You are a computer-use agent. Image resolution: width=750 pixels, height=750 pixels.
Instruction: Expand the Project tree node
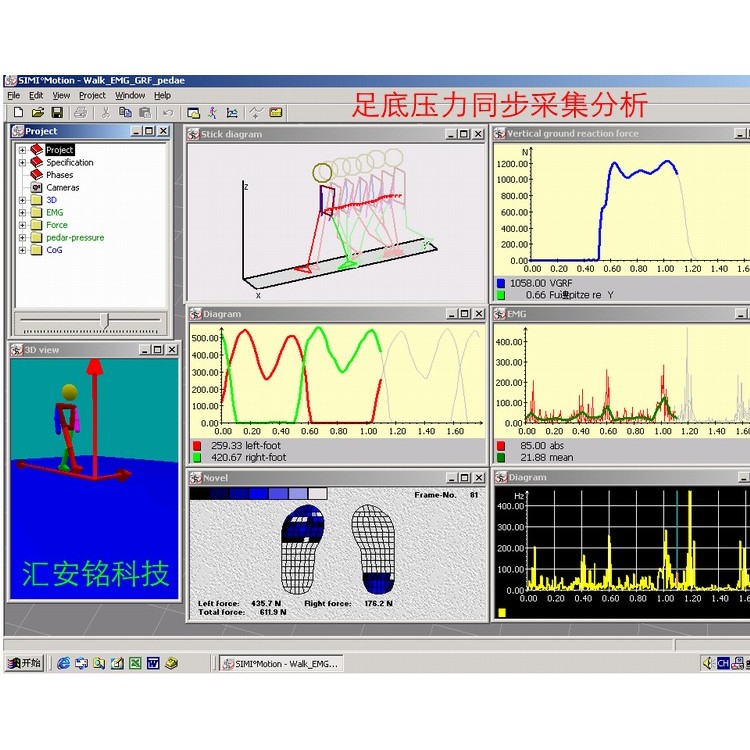[22, 150]
